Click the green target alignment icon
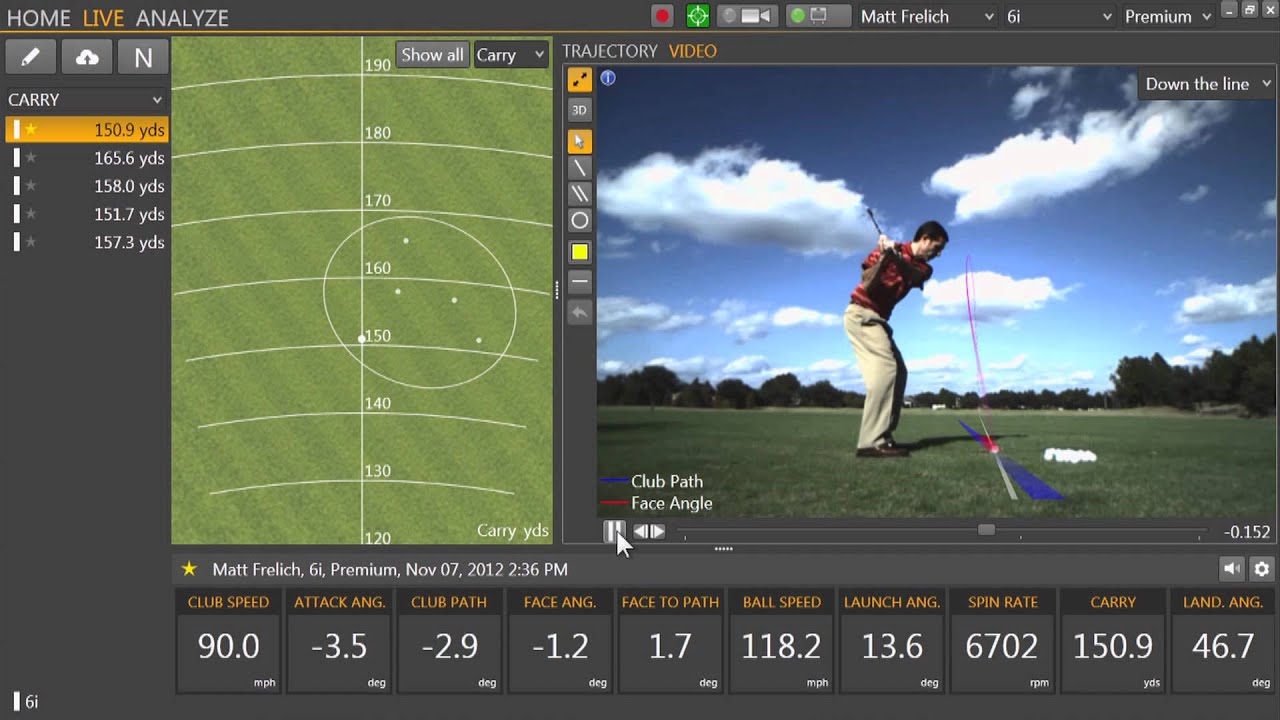This screenshot has height=720, width=1280. (698, 16)
